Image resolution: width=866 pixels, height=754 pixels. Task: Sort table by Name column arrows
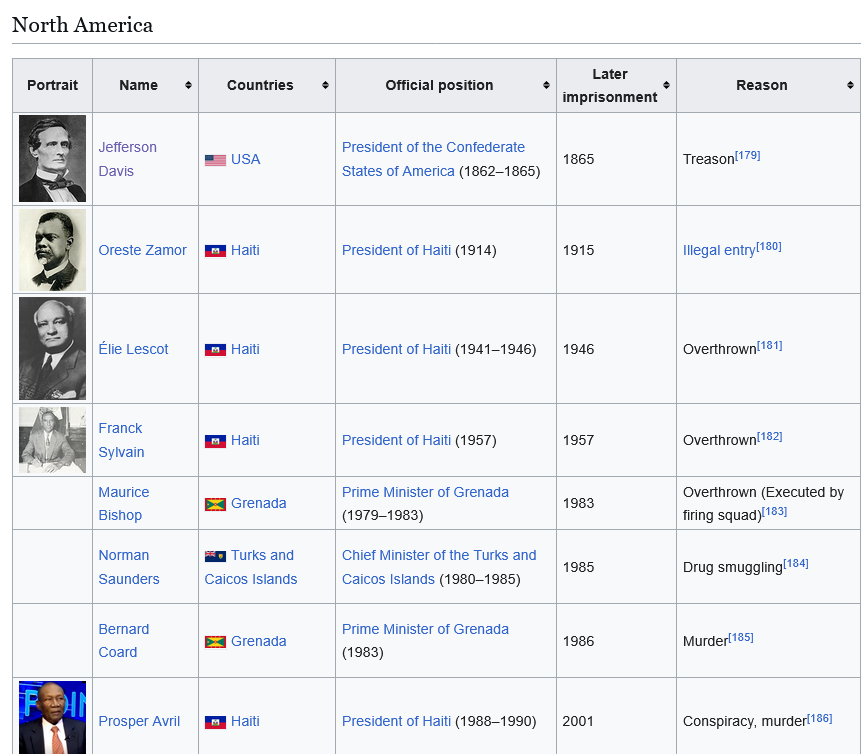tap(188, 85)
